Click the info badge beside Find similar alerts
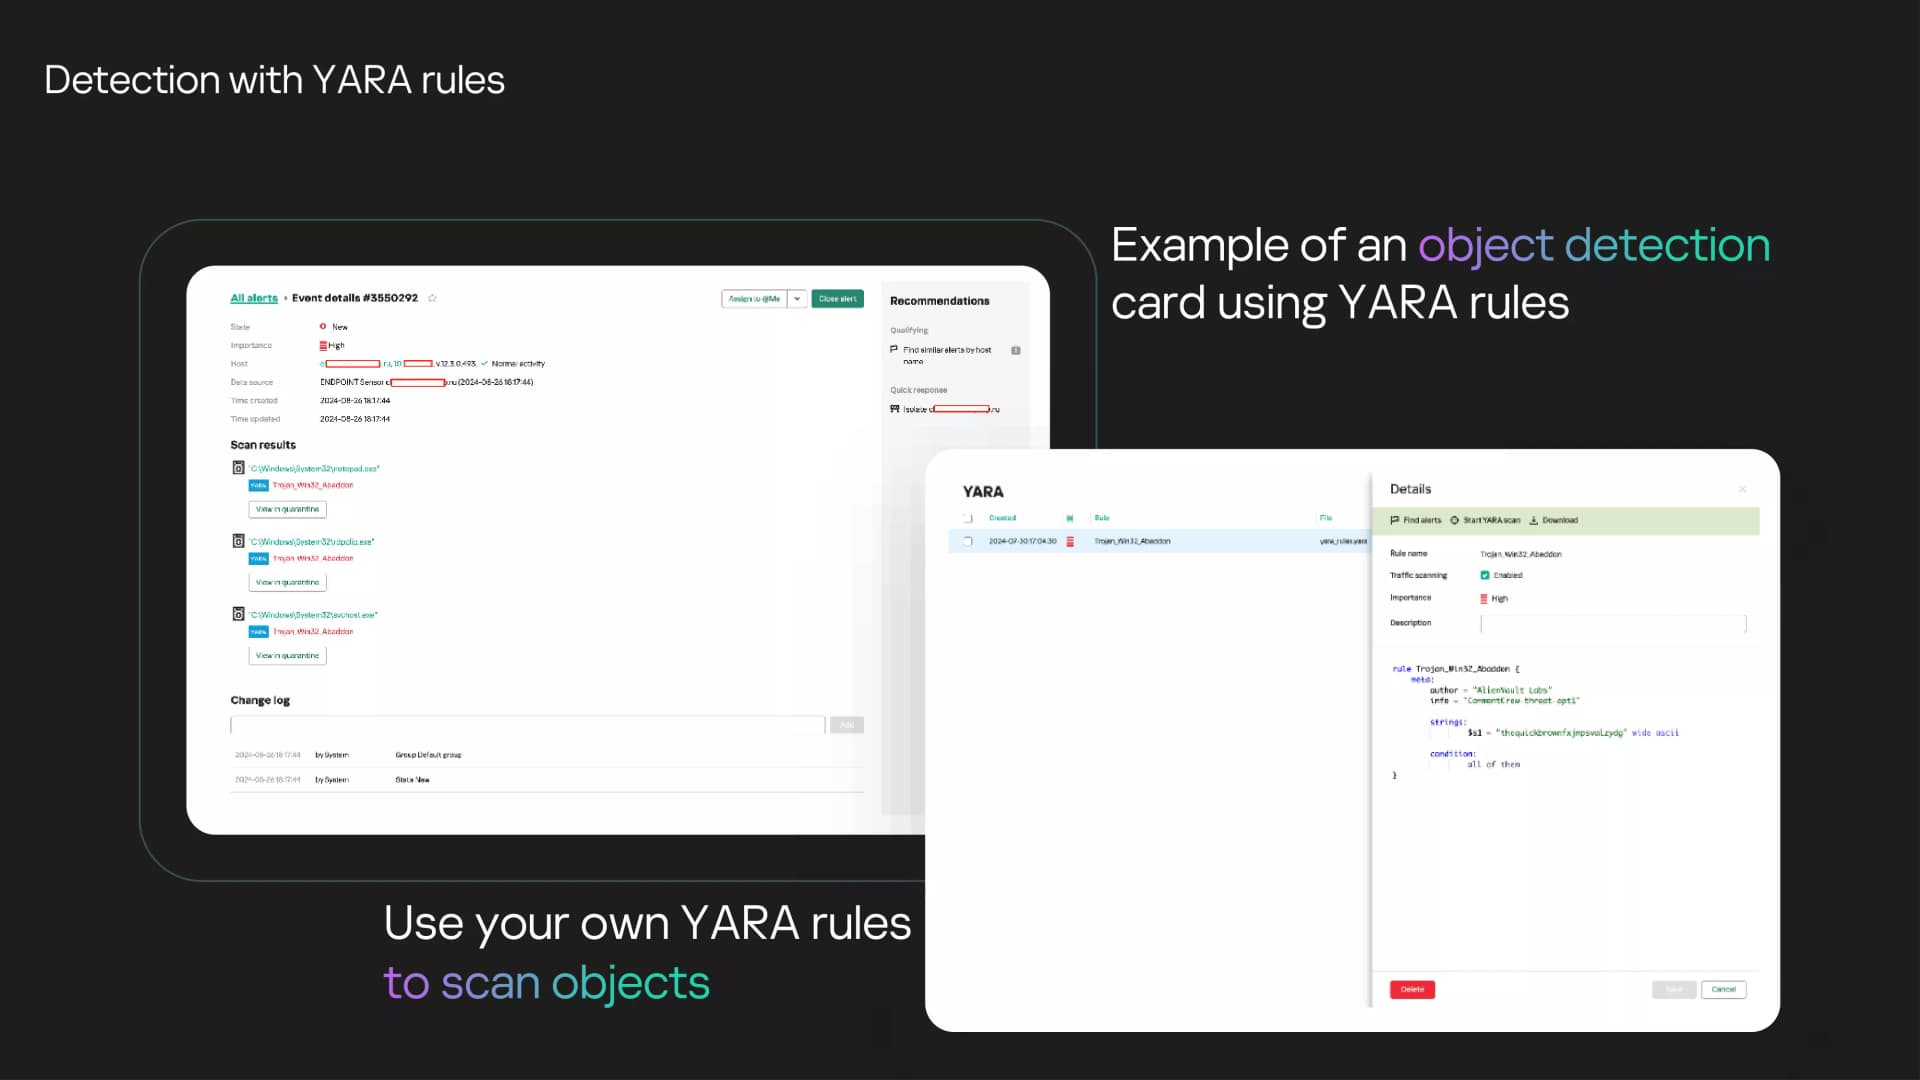This screenshot has height=1080, width=1920. point(1016,350)
